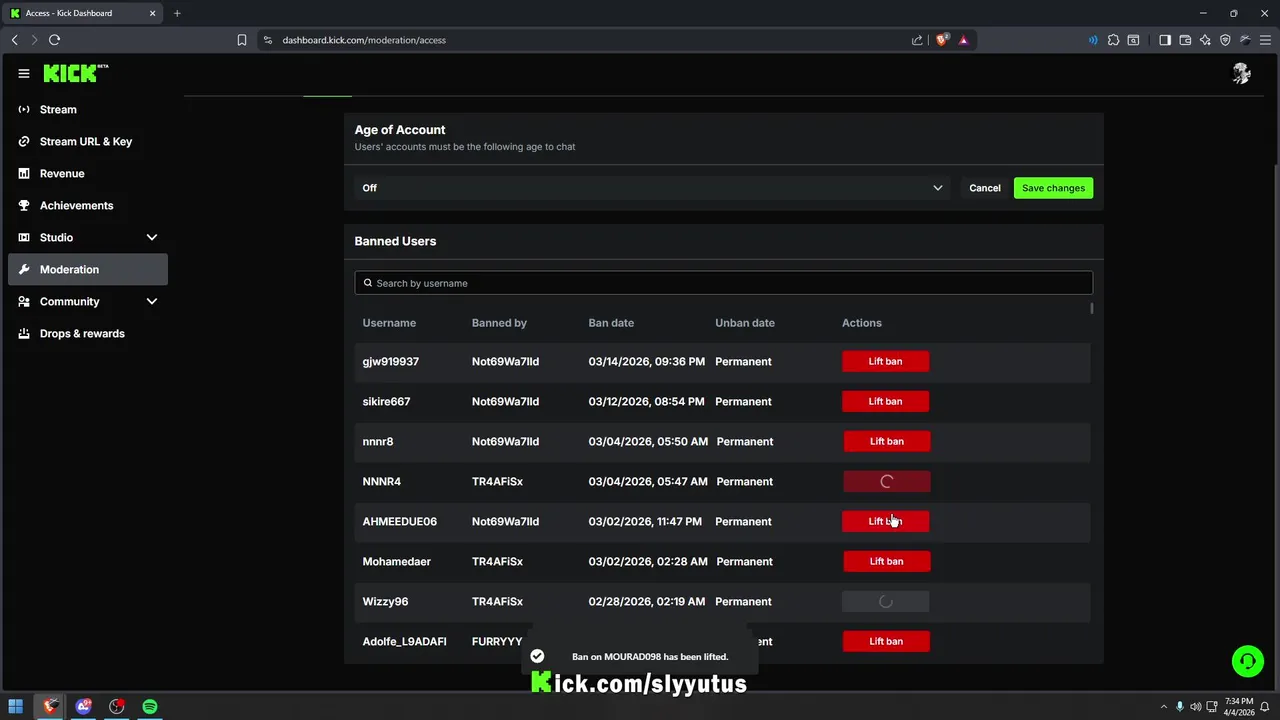The height and width of the screenshot is (720, 1280).
Task: Bookmark this page icon
Action: pyautogui.click(x=242, y=40)
